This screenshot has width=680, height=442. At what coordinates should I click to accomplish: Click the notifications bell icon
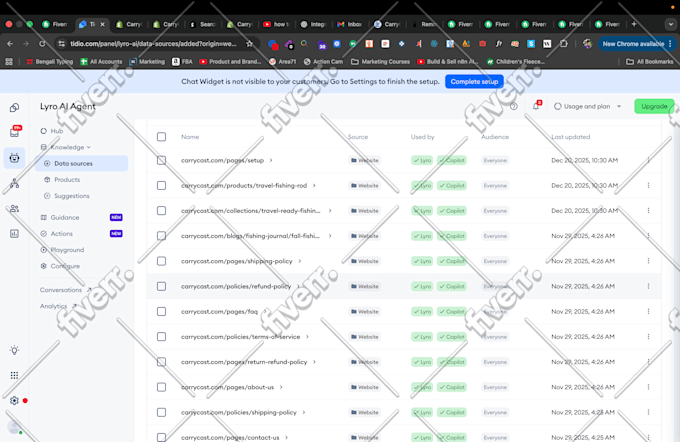536,106
